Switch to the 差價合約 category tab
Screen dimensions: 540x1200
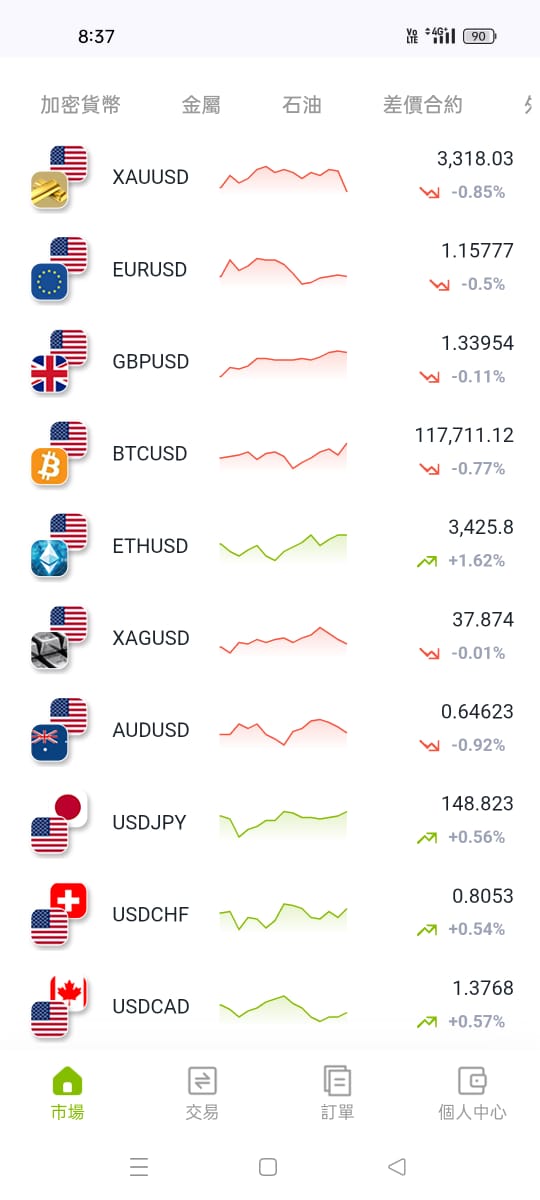tap(423, 105)
